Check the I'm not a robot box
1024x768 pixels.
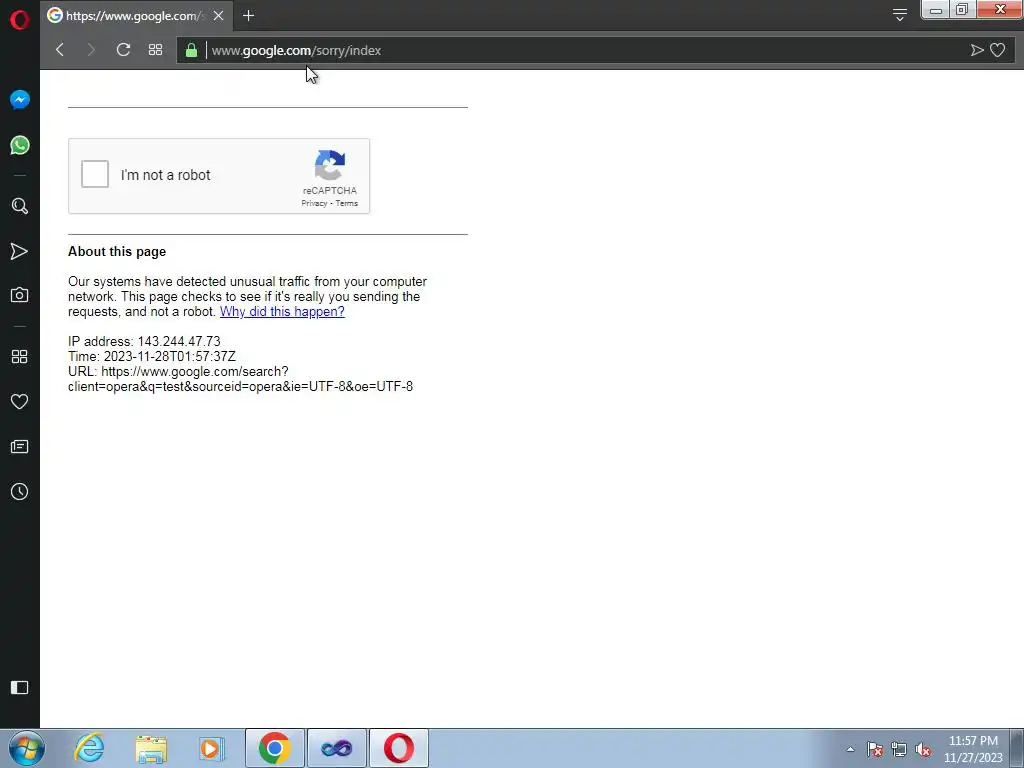95,174
